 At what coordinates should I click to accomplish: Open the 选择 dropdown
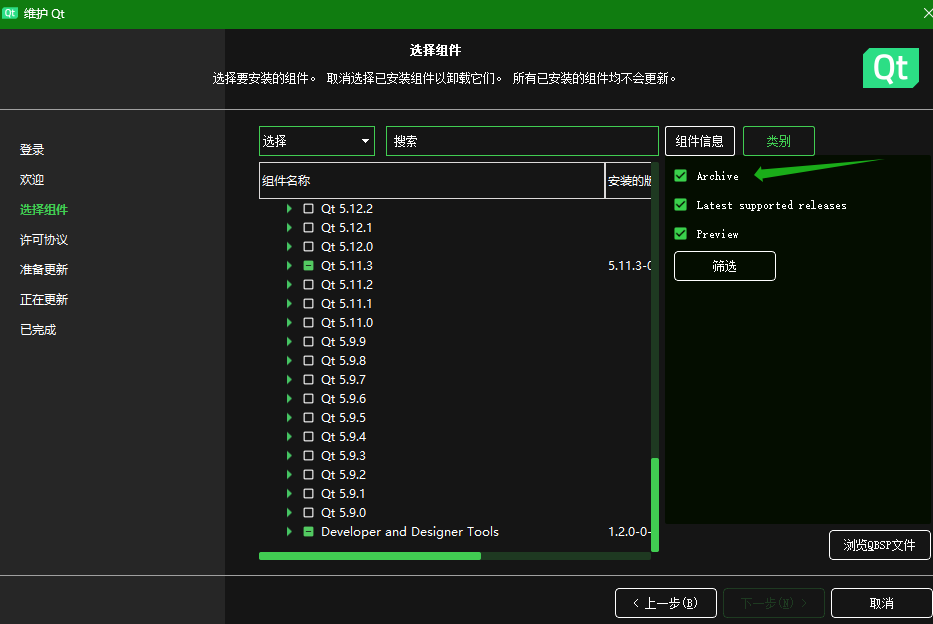(x=317, y=141)
